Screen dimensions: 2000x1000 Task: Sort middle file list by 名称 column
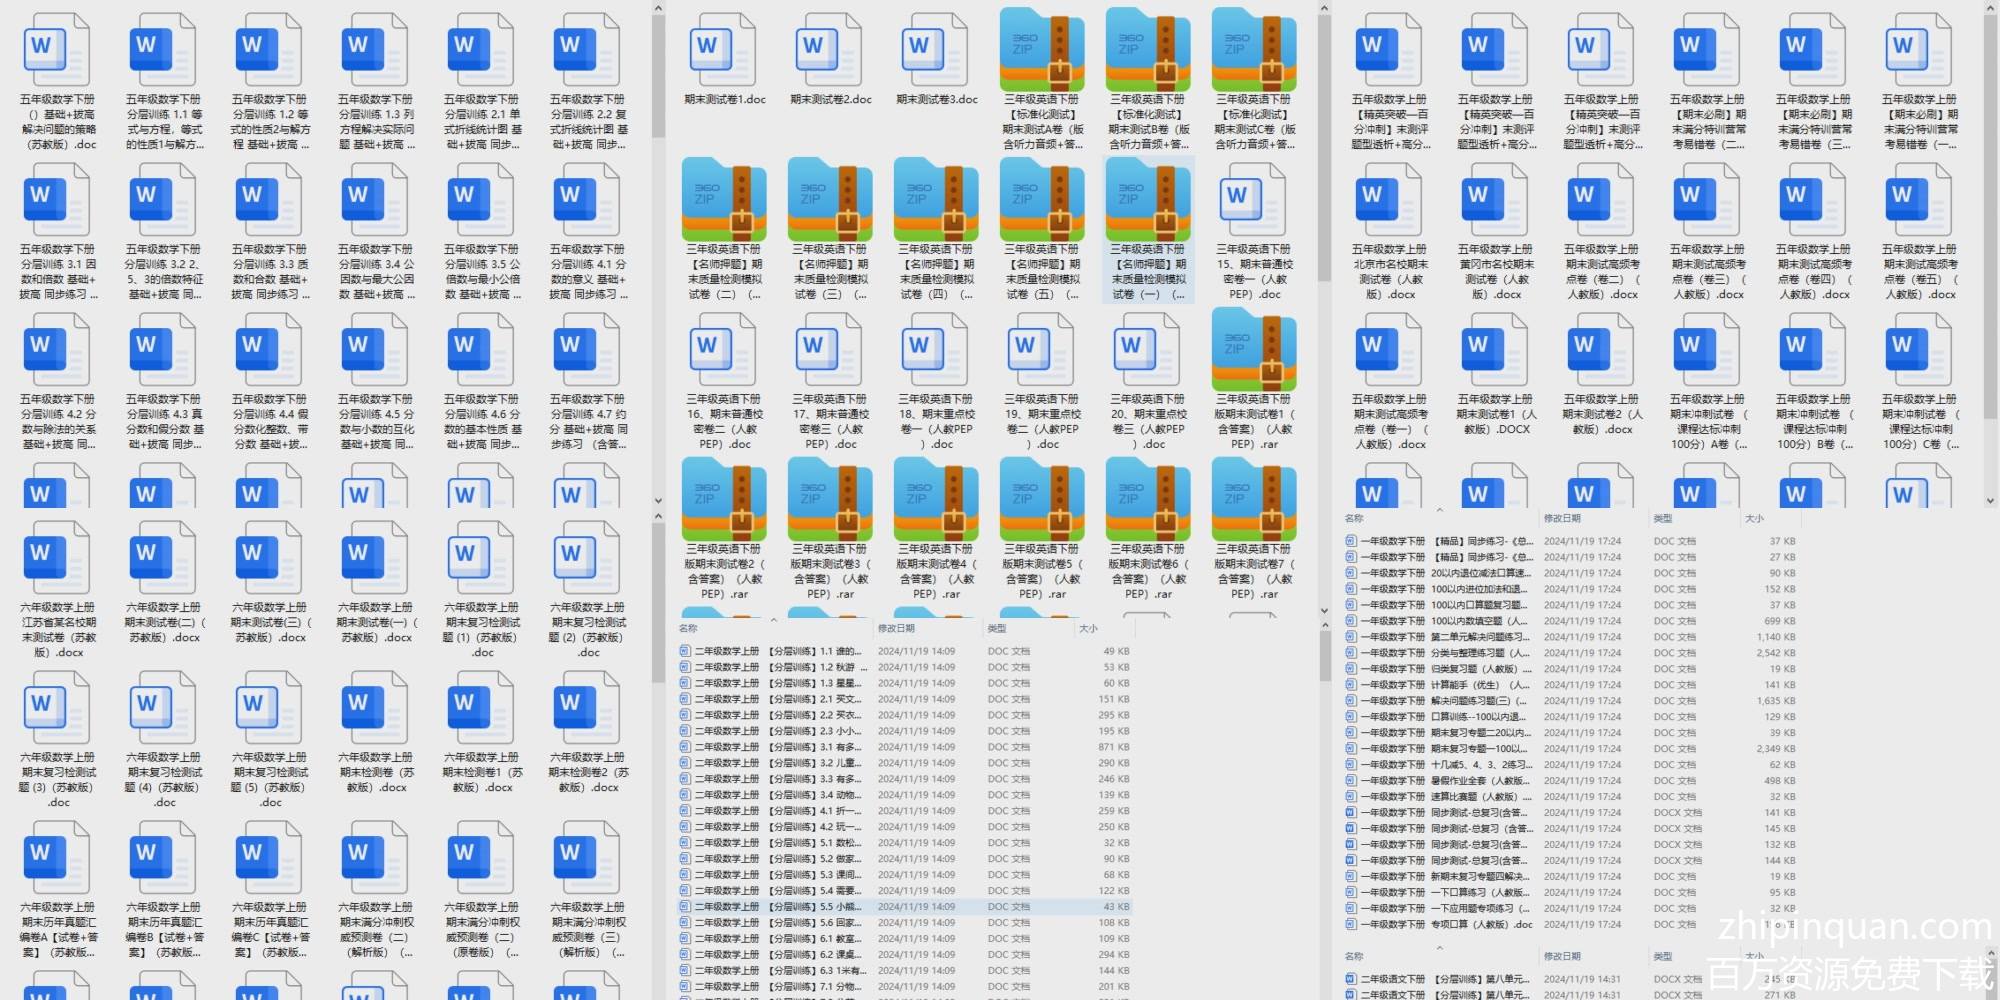coord(689,629)
